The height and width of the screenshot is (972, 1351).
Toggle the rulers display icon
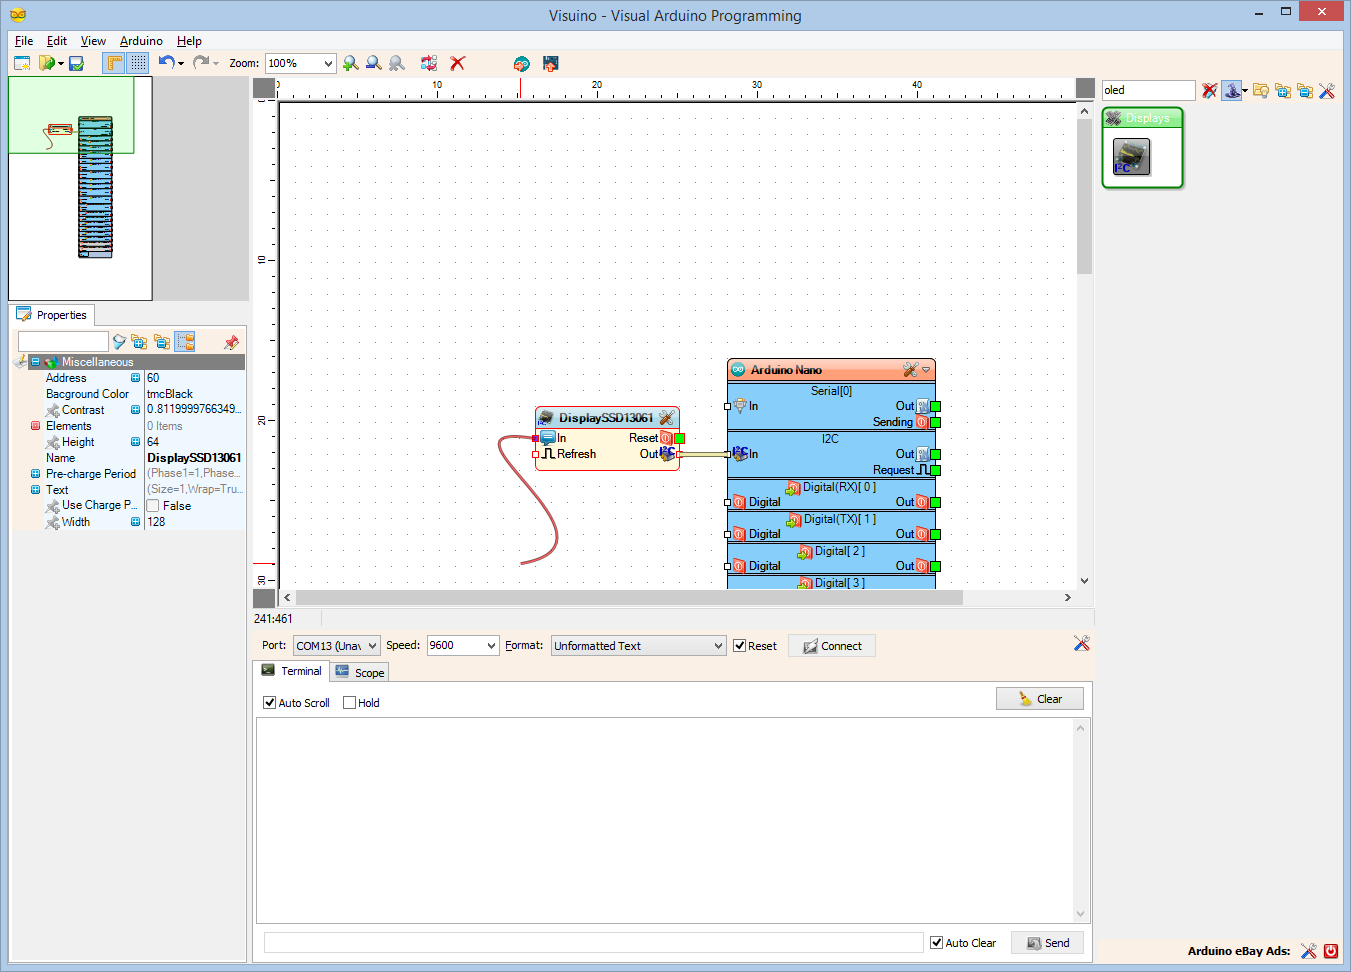pos(114,63)
